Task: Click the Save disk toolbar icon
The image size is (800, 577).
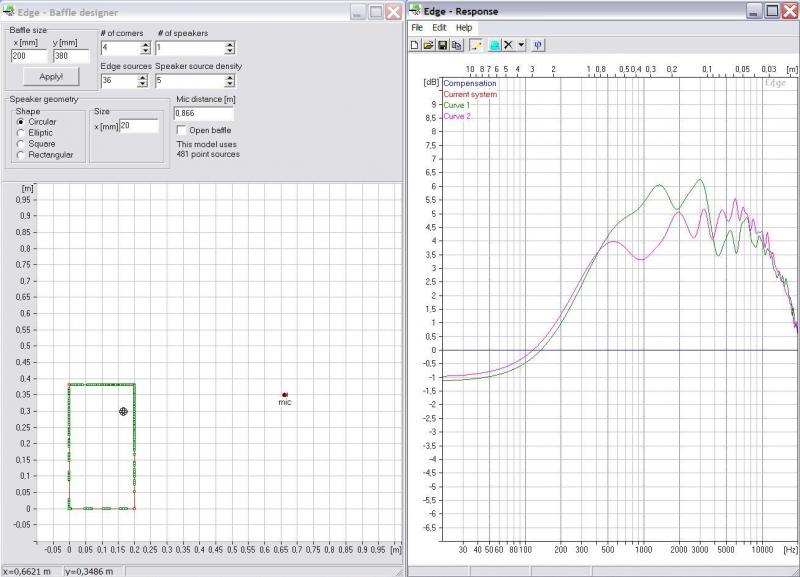Action: [442, 45]
